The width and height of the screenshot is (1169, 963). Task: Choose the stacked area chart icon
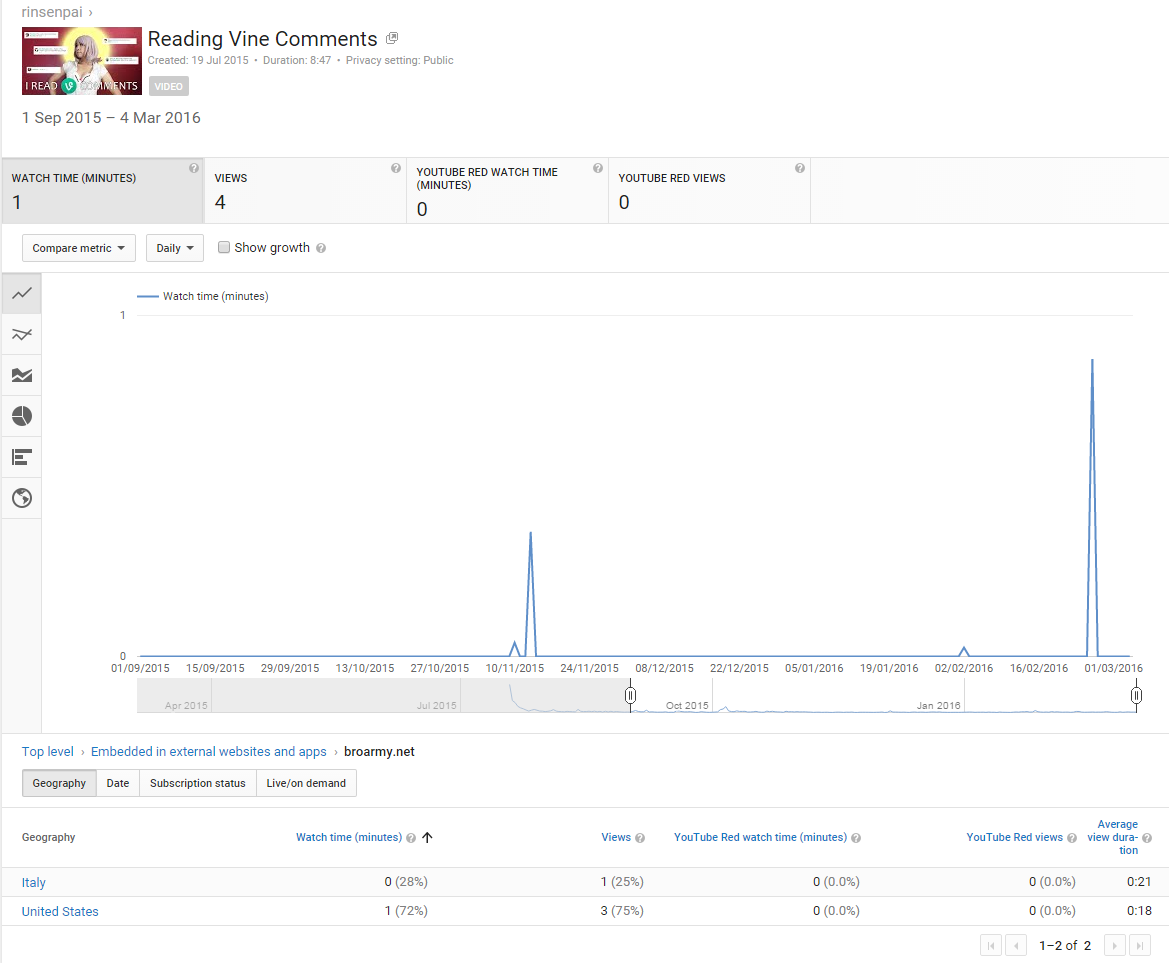pyautogui.click(x=21, y=376)
